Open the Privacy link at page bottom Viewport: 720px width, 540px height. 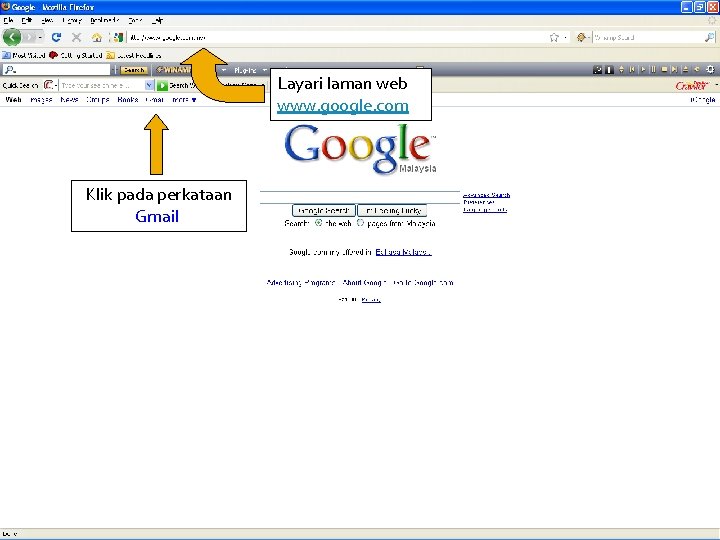point(371,299)
